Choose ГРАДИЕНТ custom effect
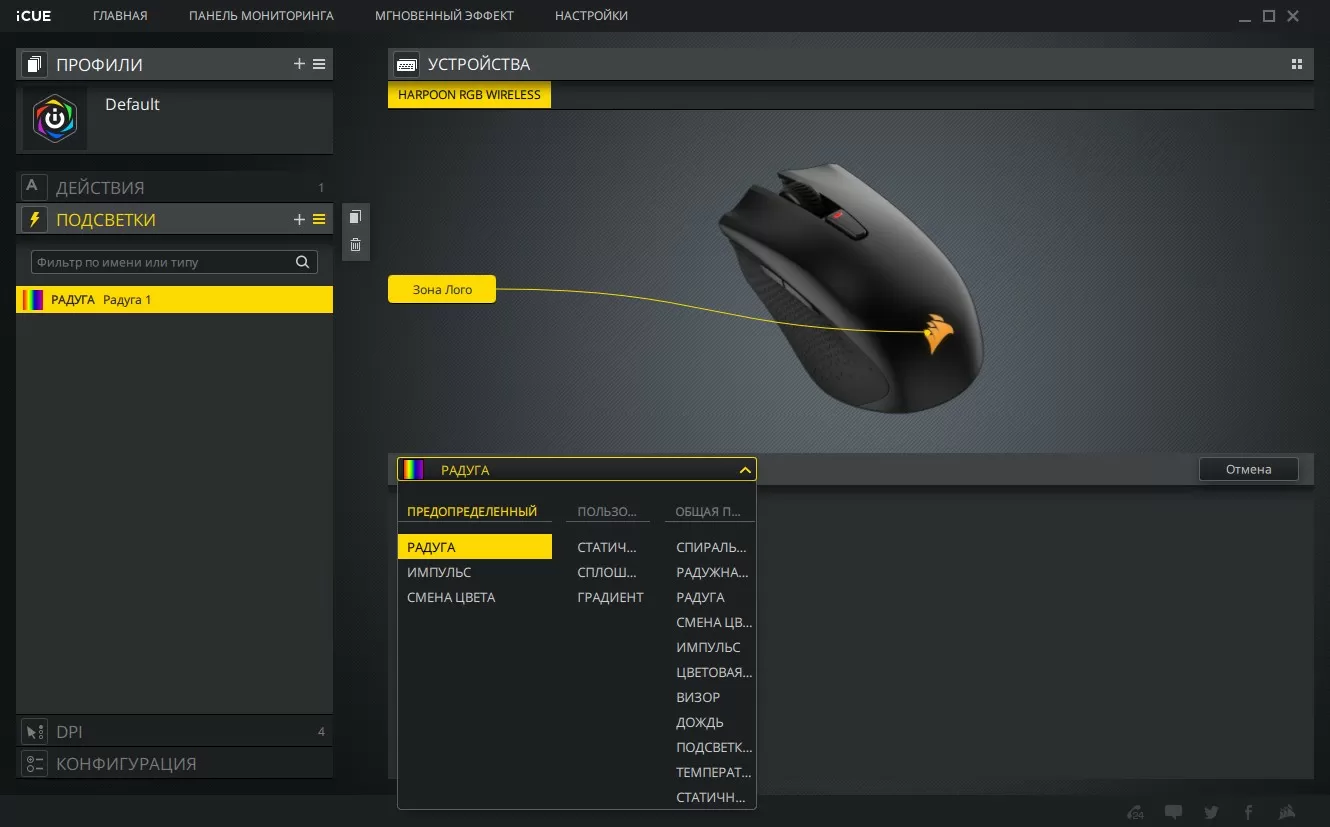This screenshot has height=827, width=1330. tap(610, 597)
